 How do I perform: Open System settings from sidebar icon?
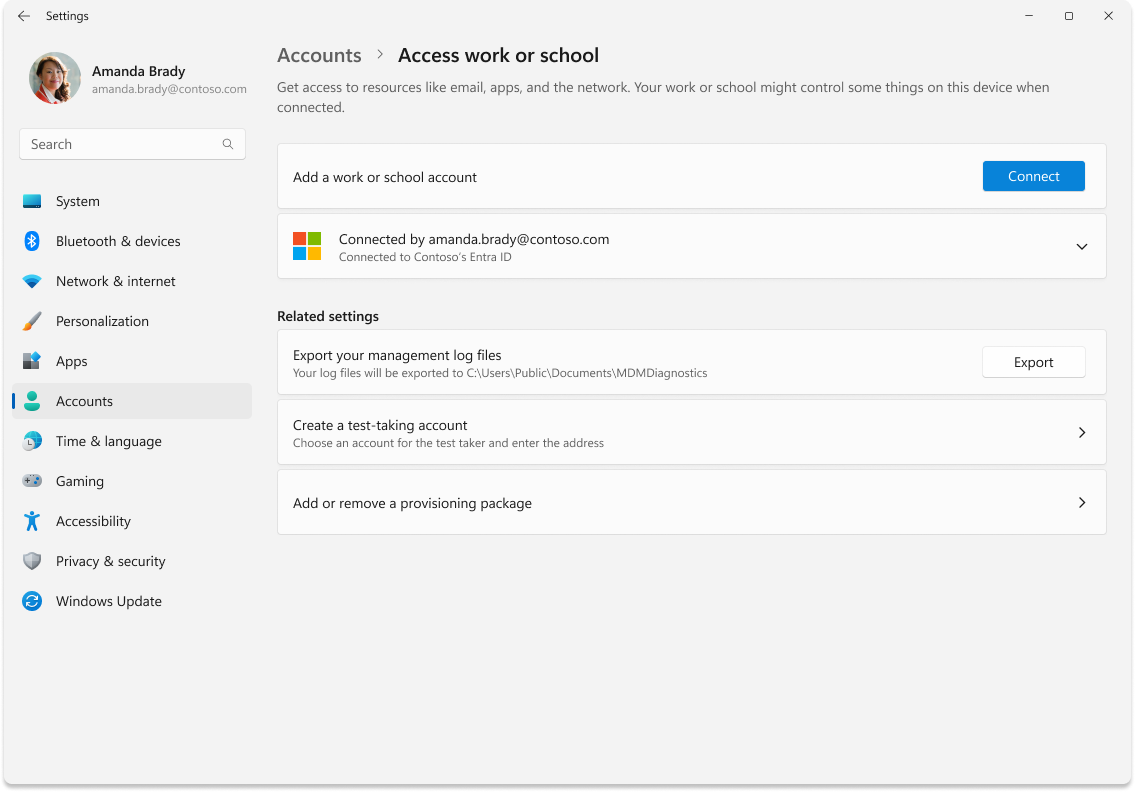[x=33, y=201]
